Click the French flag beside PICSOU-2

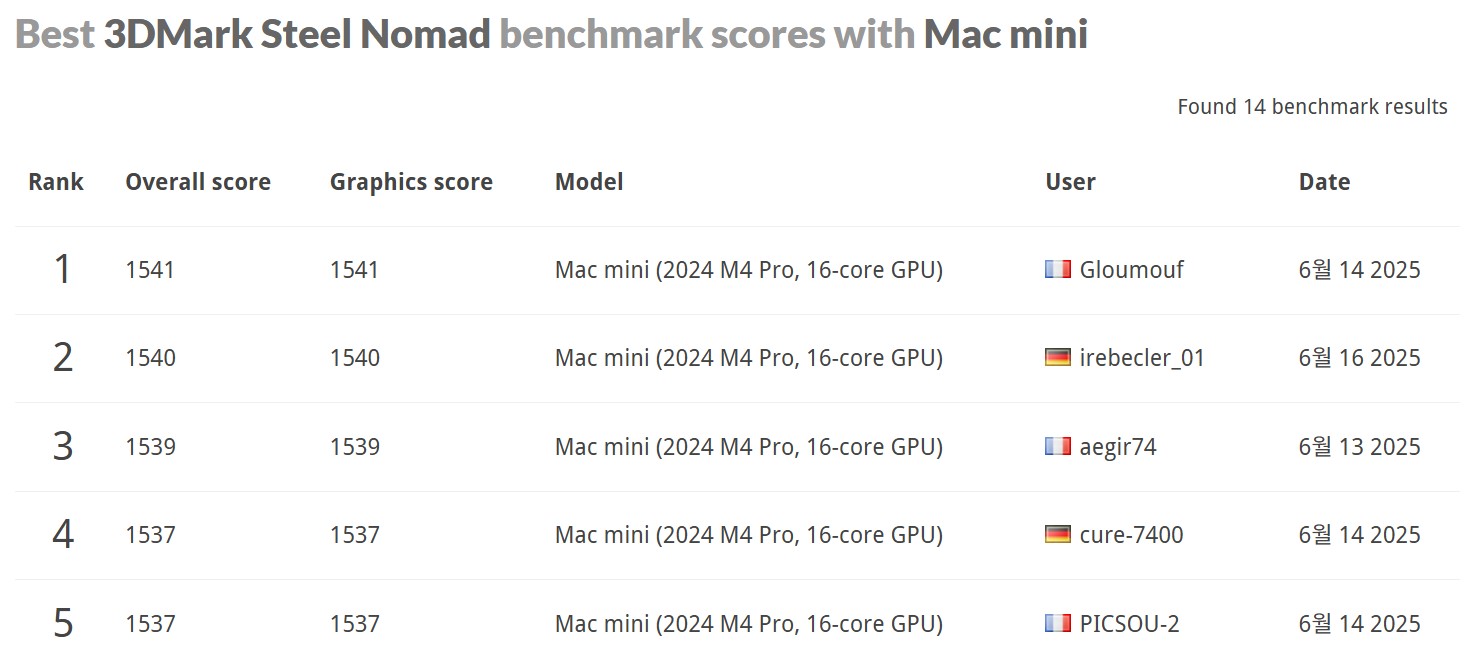click(1058, 623)
